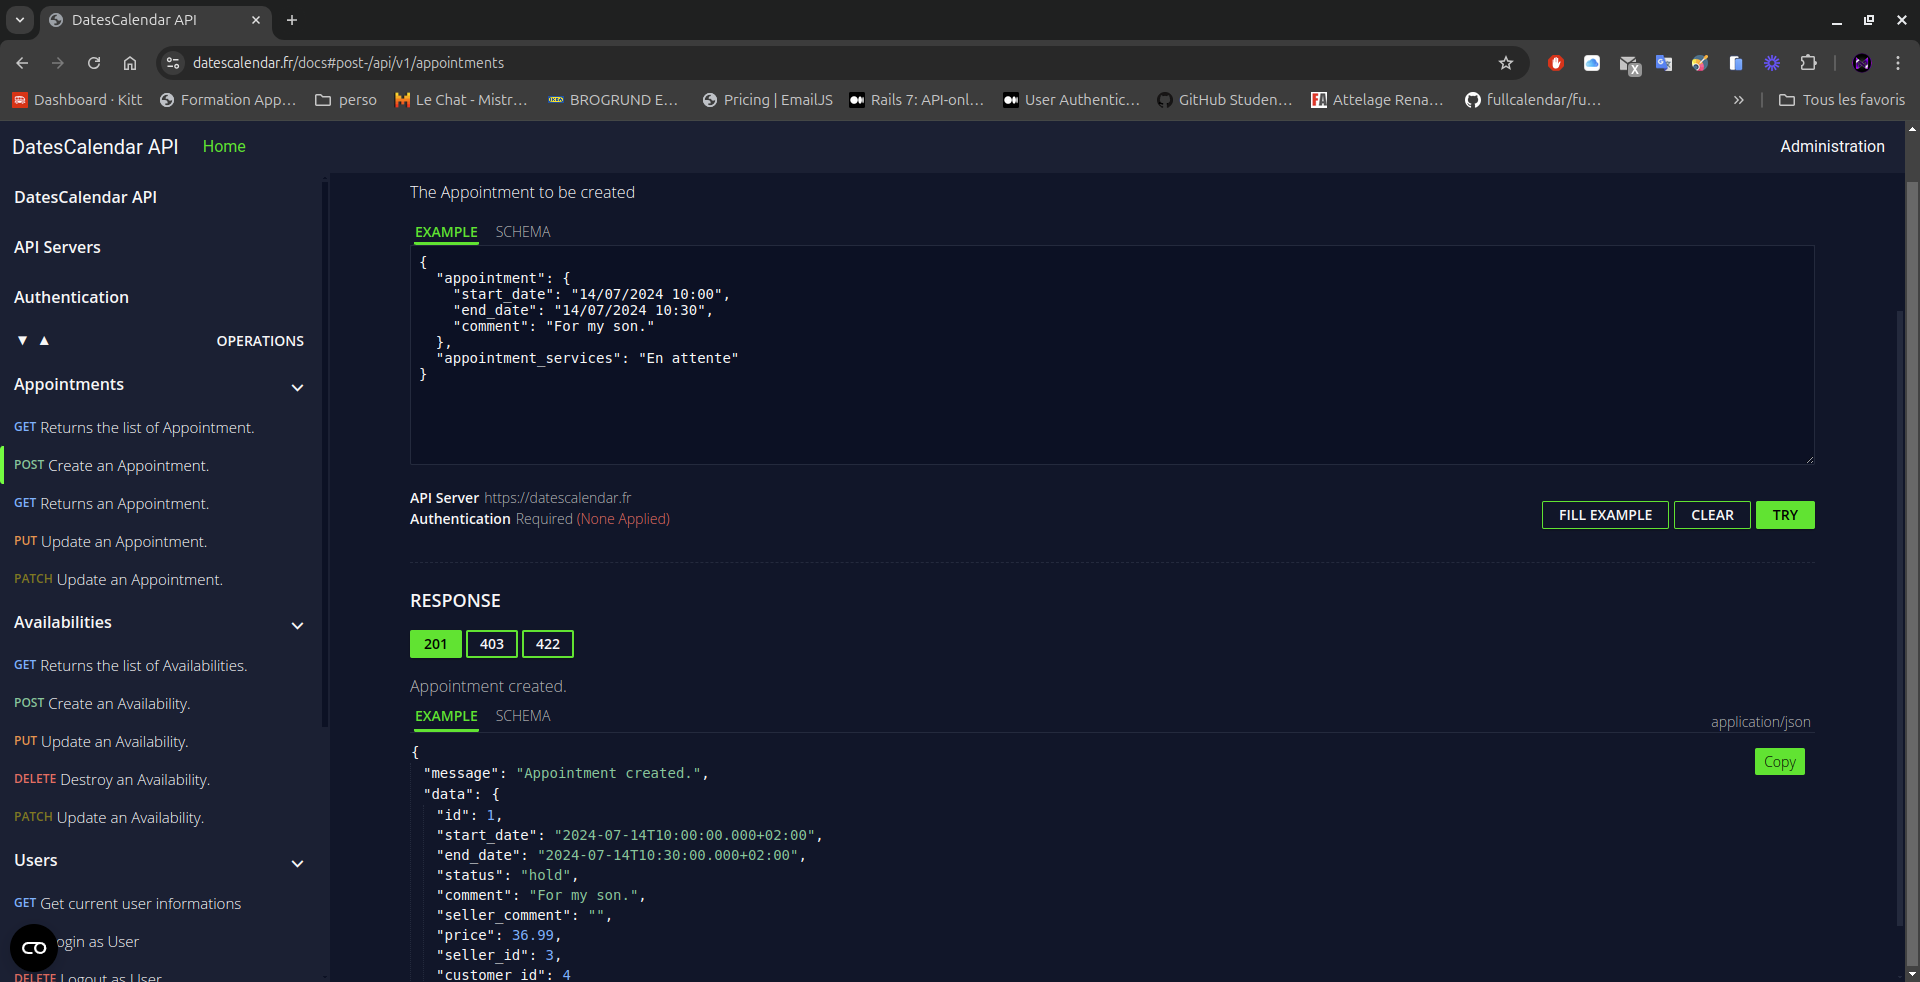Viewport: 1920px width, 982px height.
Task: Click the browser home icon
Action: [x=130, y=63]
